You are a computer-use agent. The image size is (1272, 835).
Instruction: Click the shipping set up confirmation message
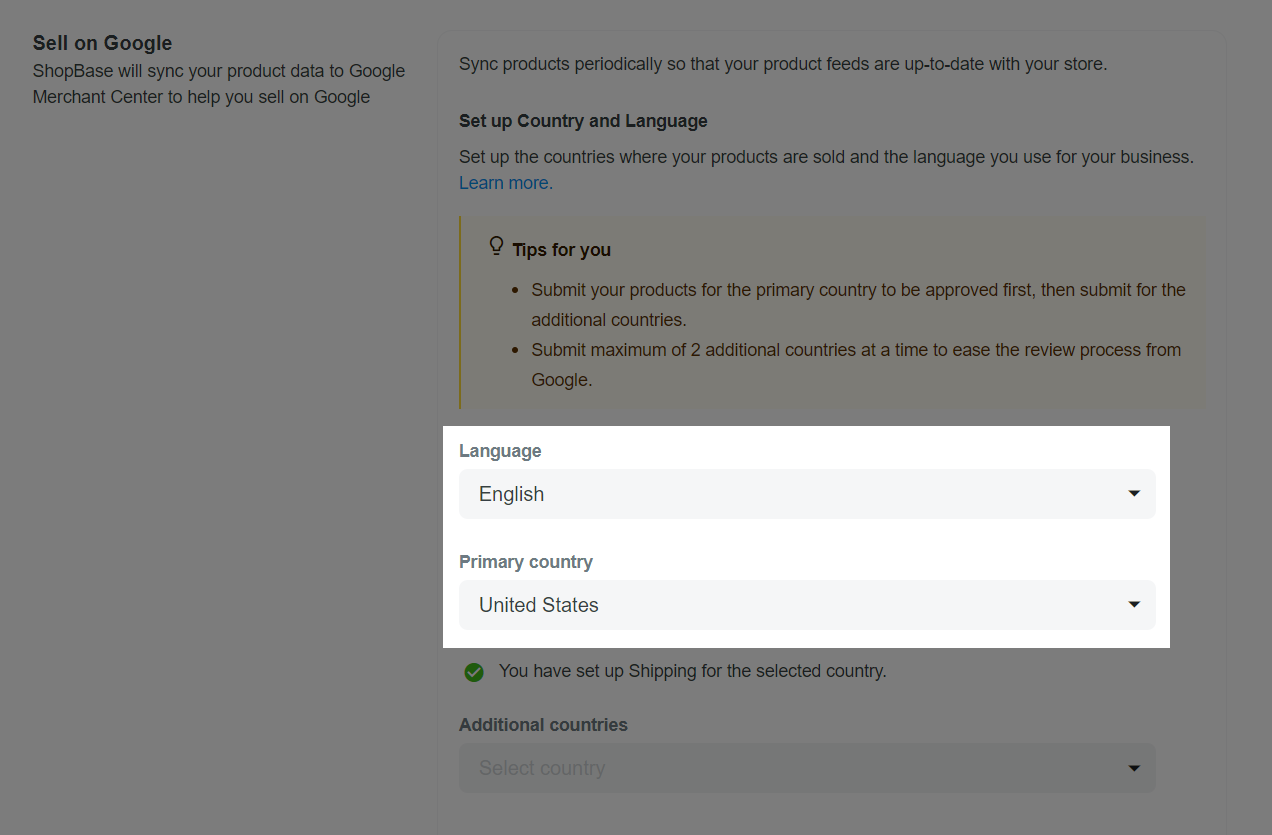click(692, 671)
